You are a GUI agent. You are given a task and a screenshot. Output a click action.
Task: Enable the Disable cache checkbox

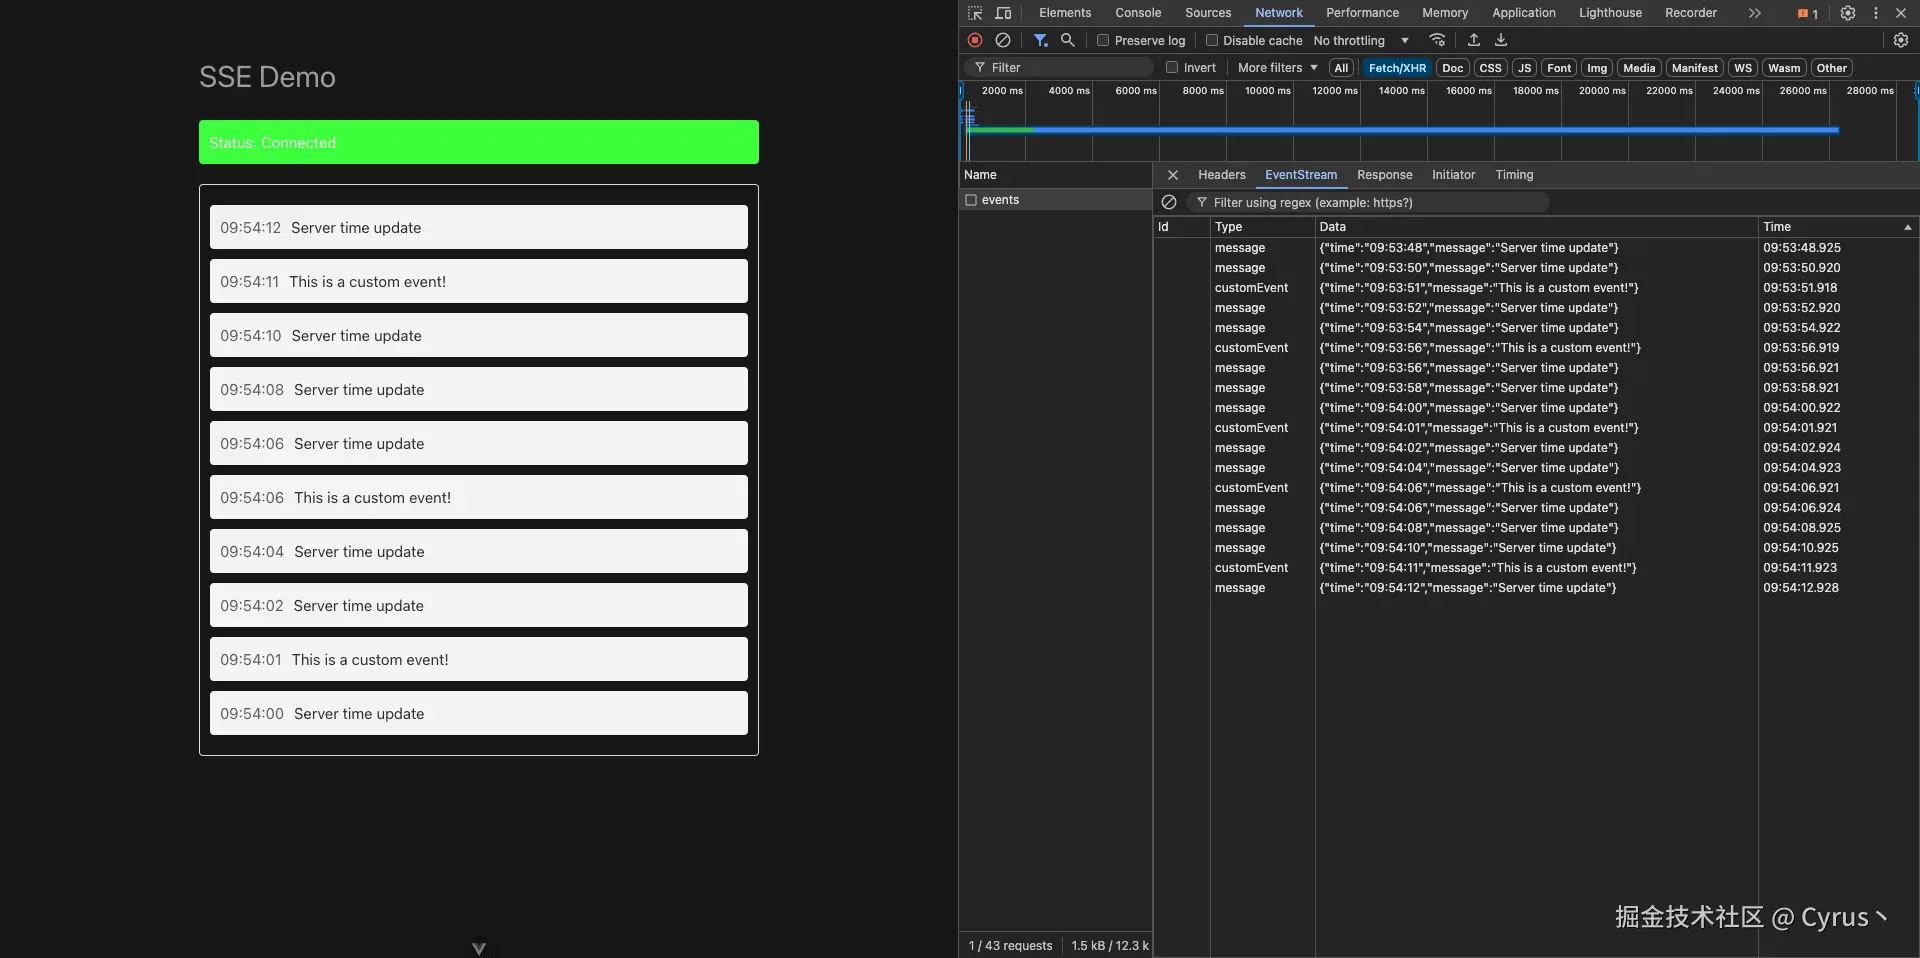pyautogui.click(x=1211, y=40)
